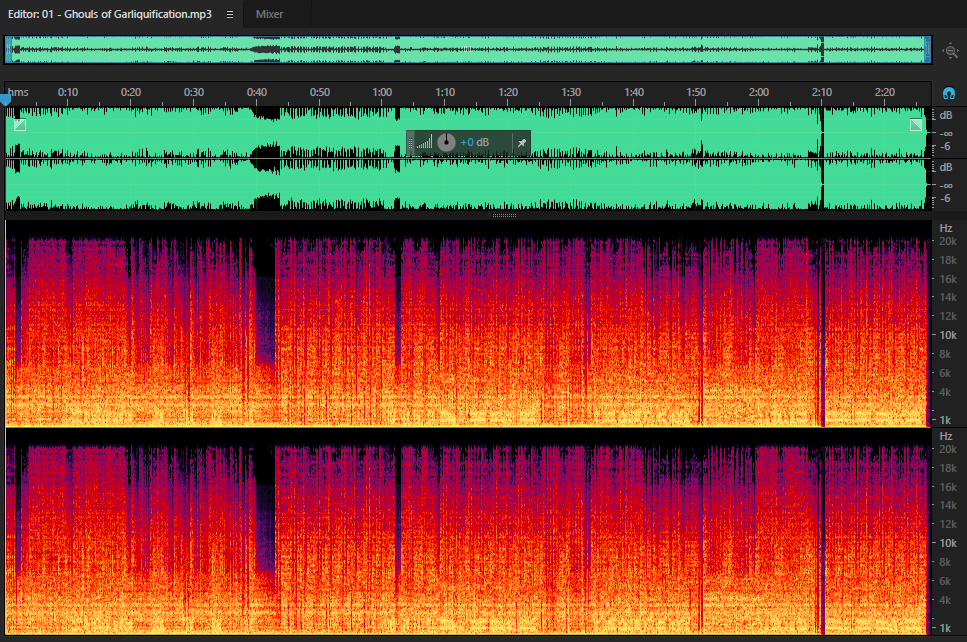Click the 1:00 mark on the time ruler
Viewport: 967px width, 642px height.
click(x=382, y=93)
